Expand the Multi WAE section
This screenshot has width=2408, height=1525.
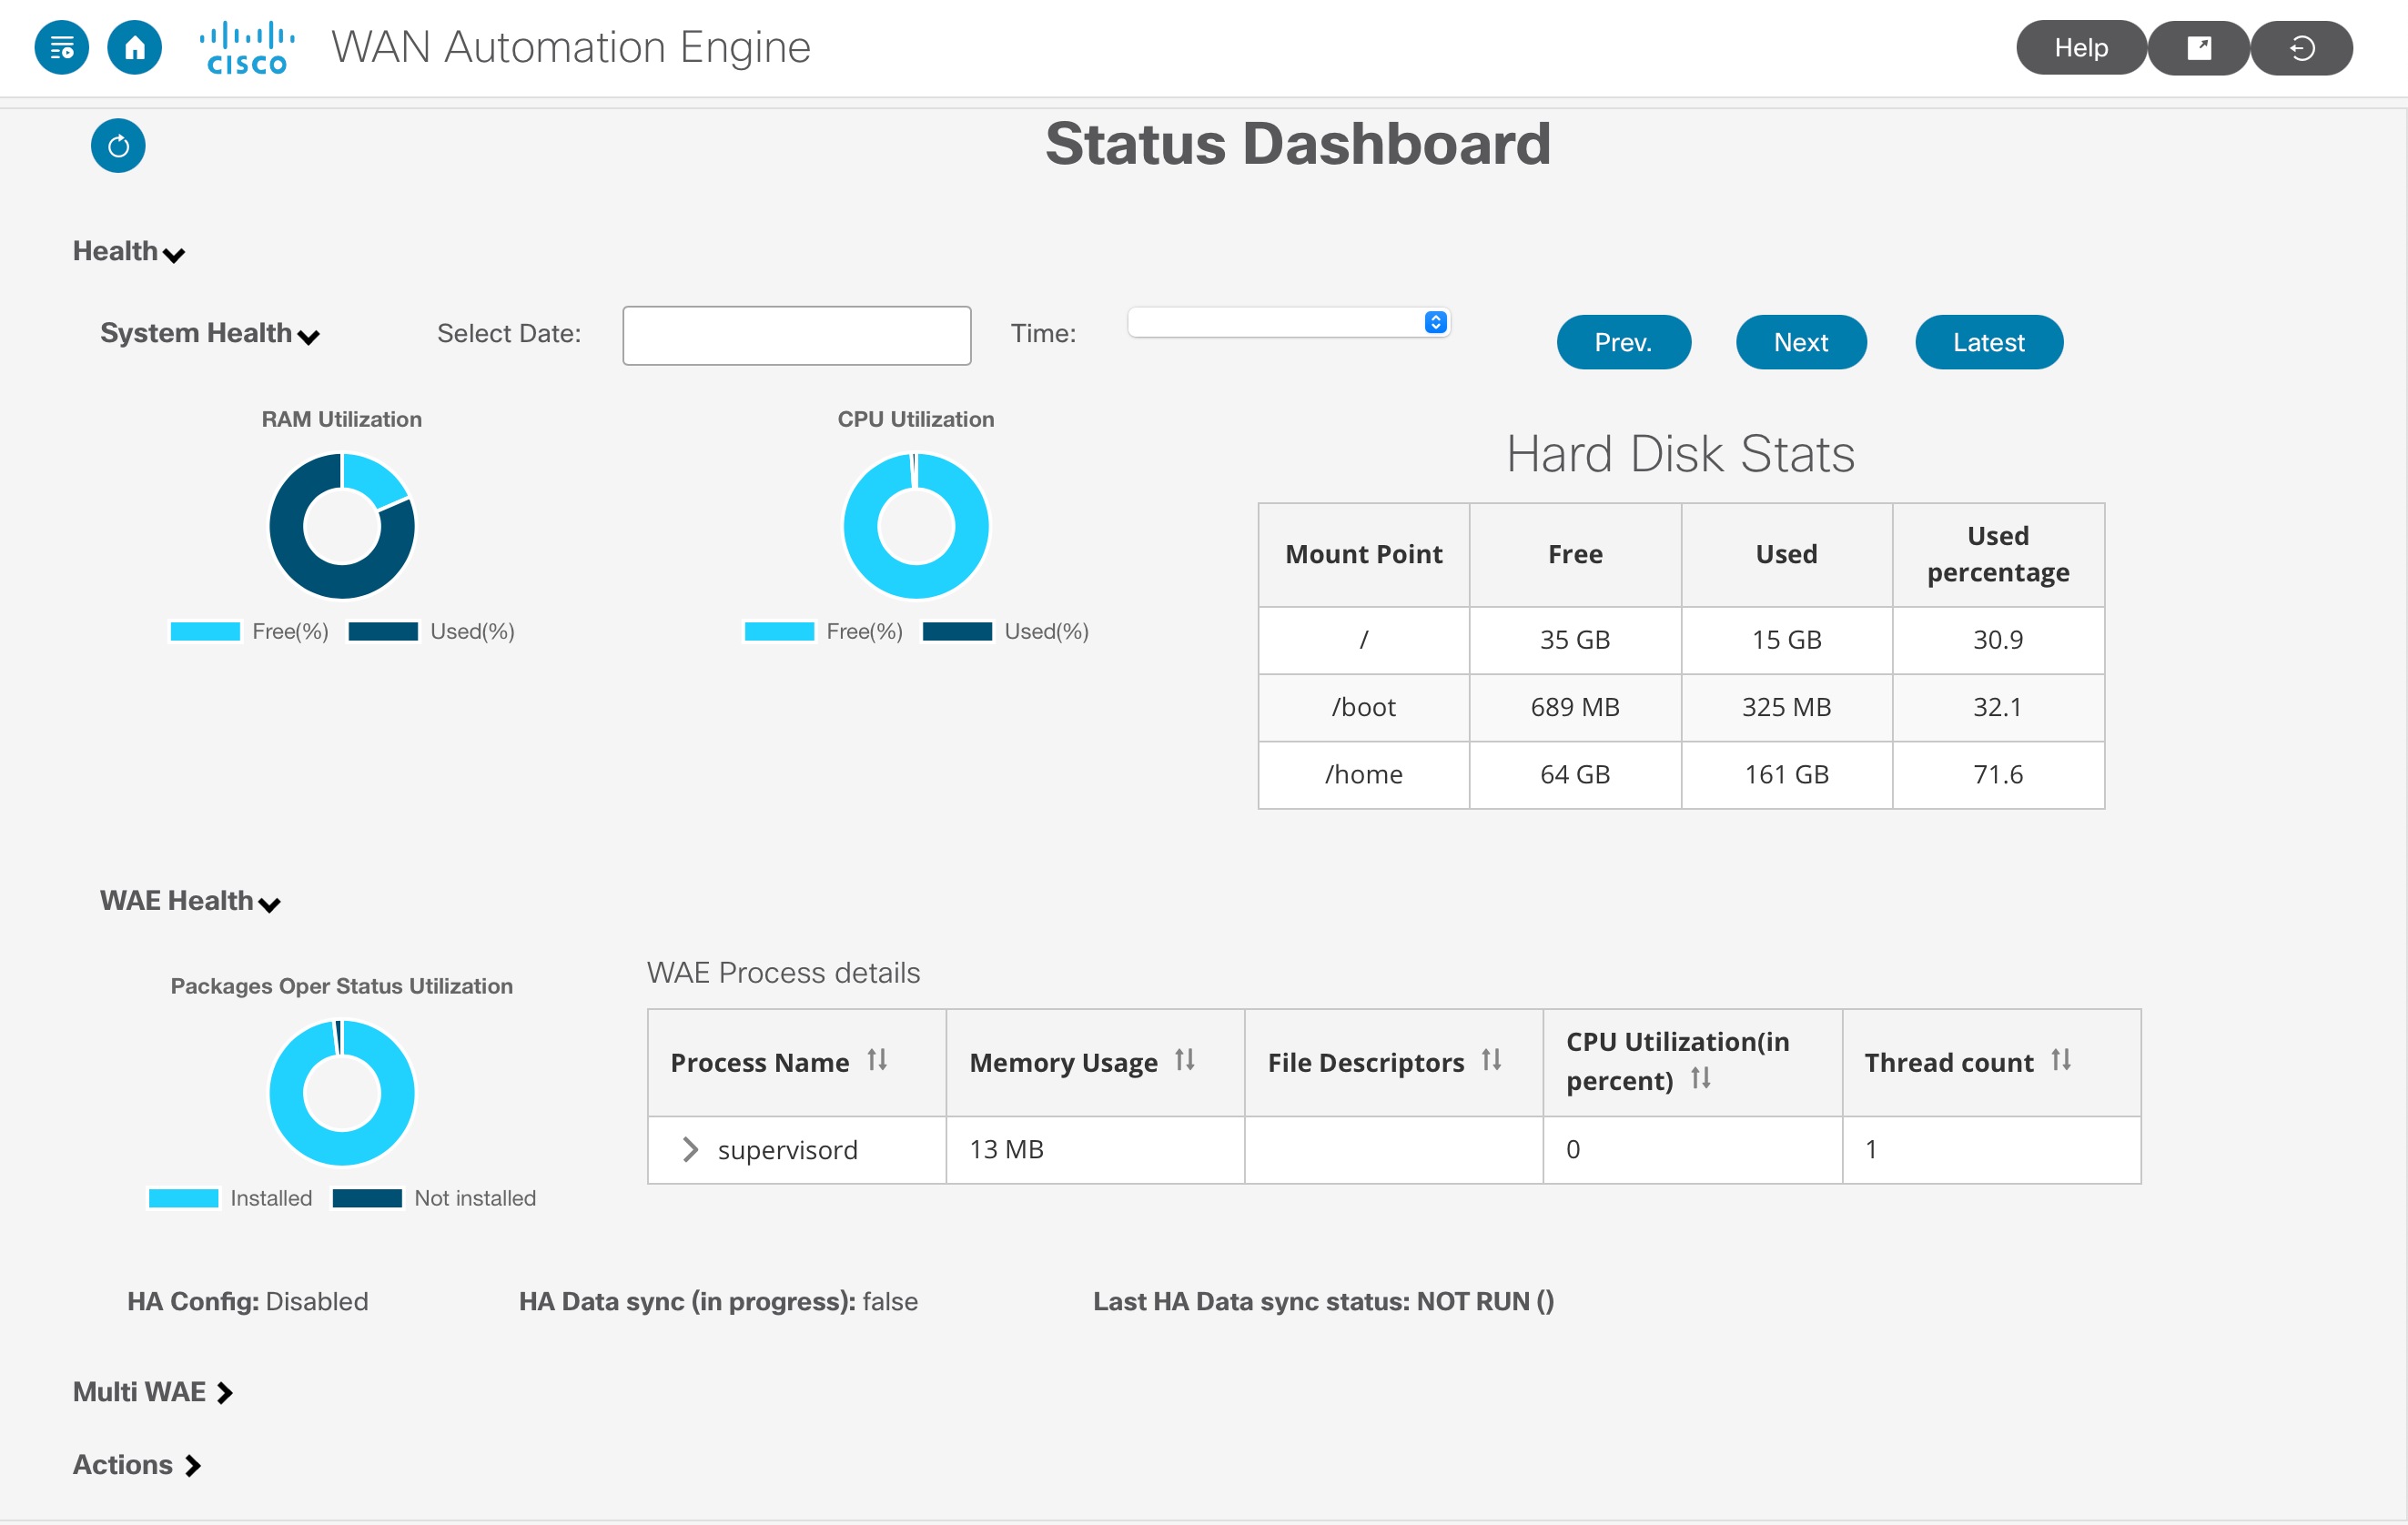point(224,1391)
